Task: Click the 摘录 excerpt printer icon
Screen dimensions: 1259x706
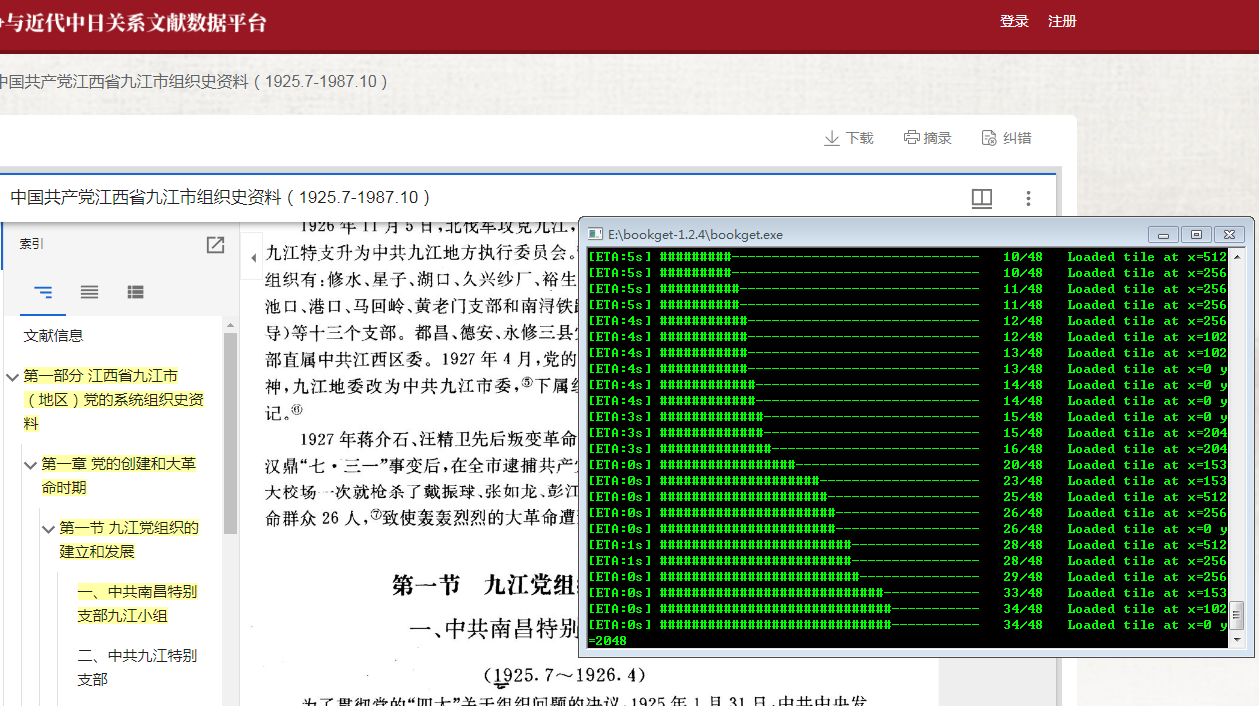Action: (911, 138)
